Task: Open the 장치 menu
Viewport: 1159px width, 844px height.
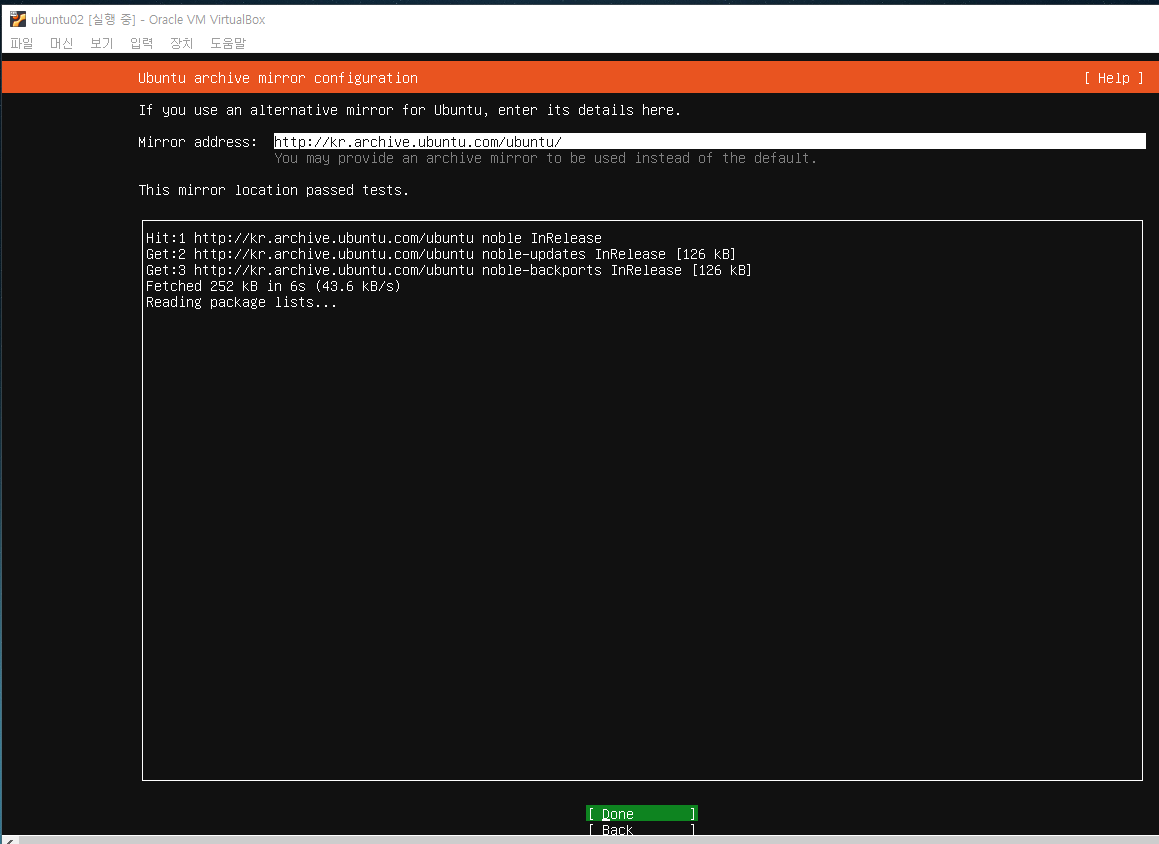Action: tap(181, 43)
